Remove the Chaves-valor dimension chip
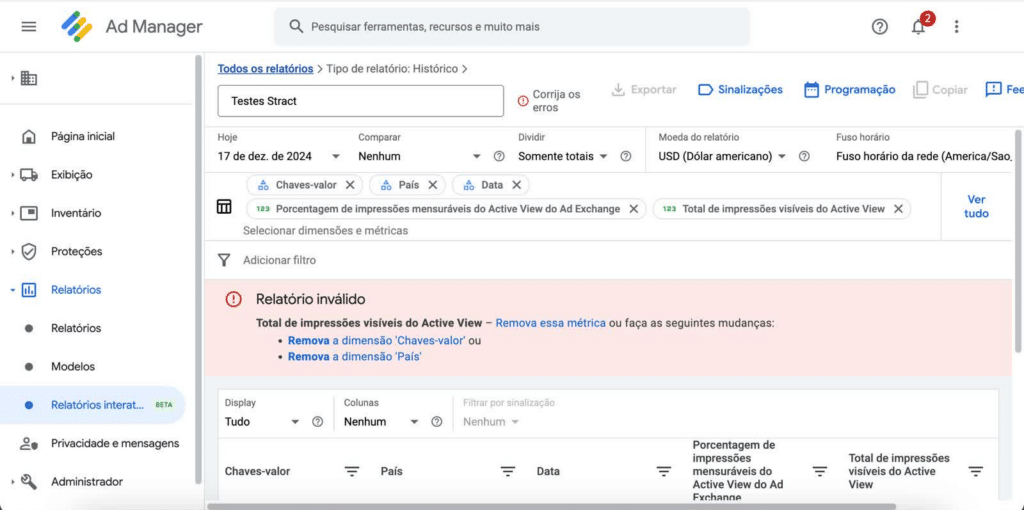 pos(350,185)
